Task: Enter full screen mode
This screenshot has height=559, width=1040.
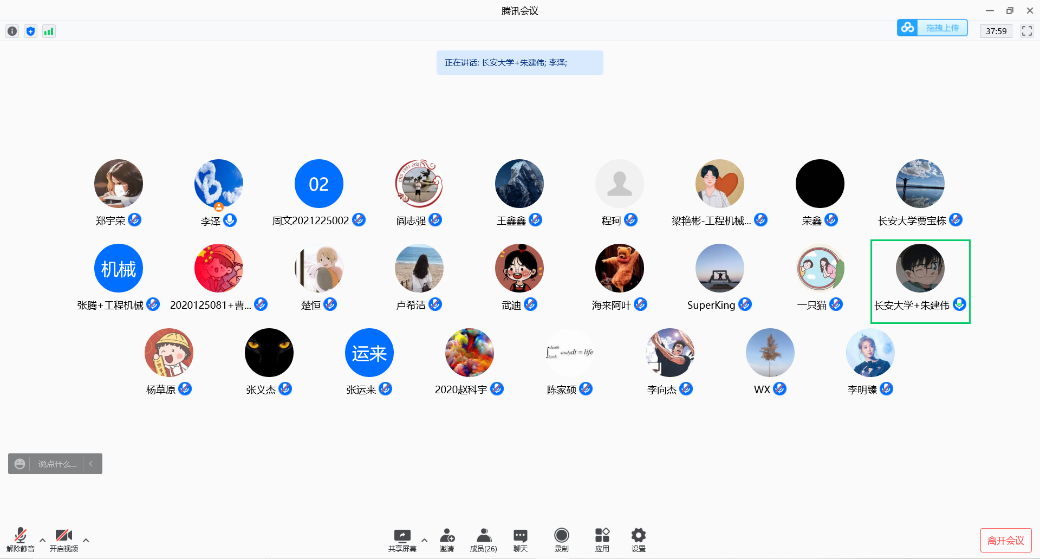Action: [1026, 31]
